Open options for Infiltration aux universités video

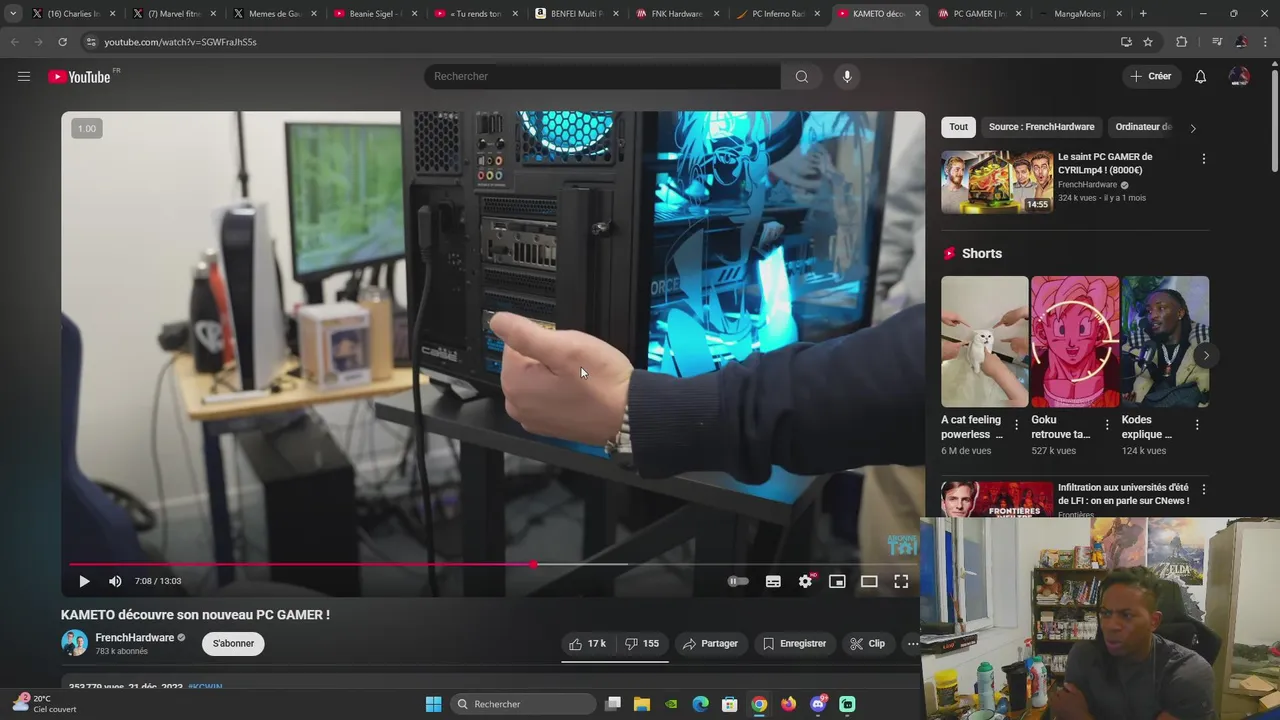pos(1203,490)
